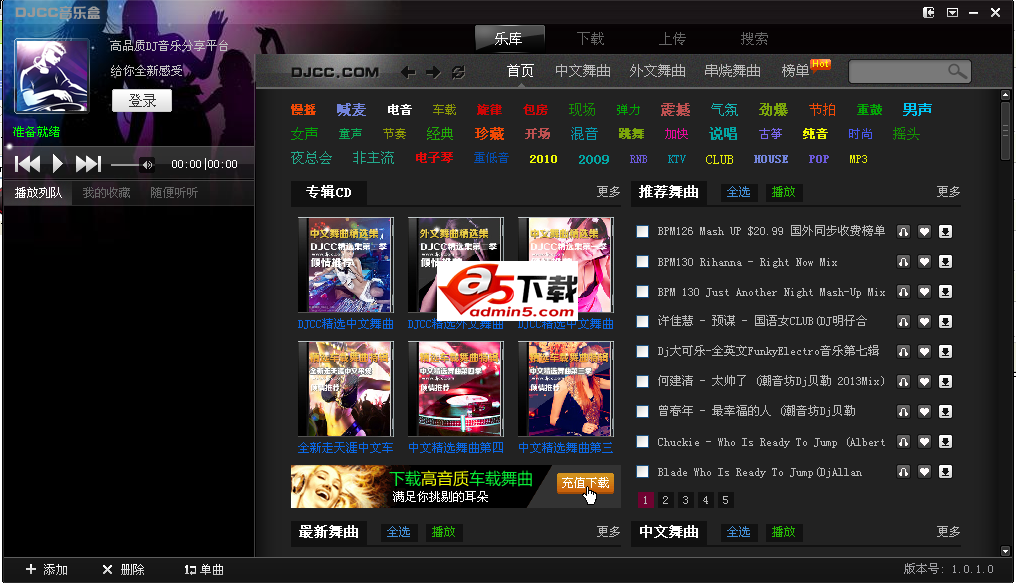Check BPM 130 Just Another Night checkbox

point(642,292)
